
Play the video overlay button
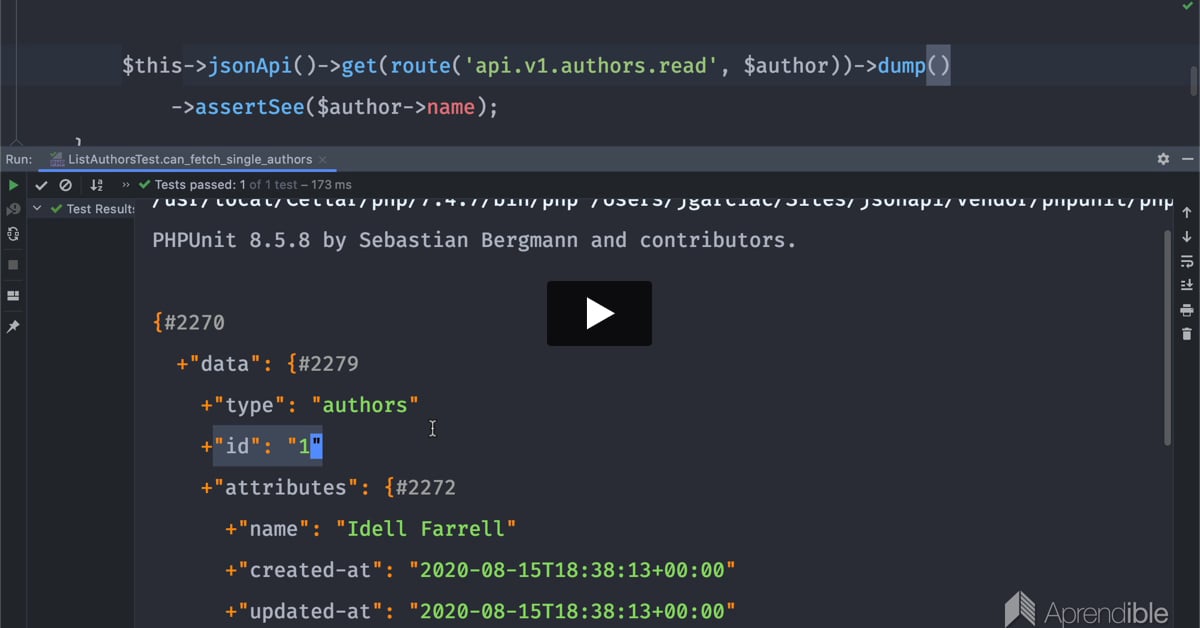[x=599, y=314]
